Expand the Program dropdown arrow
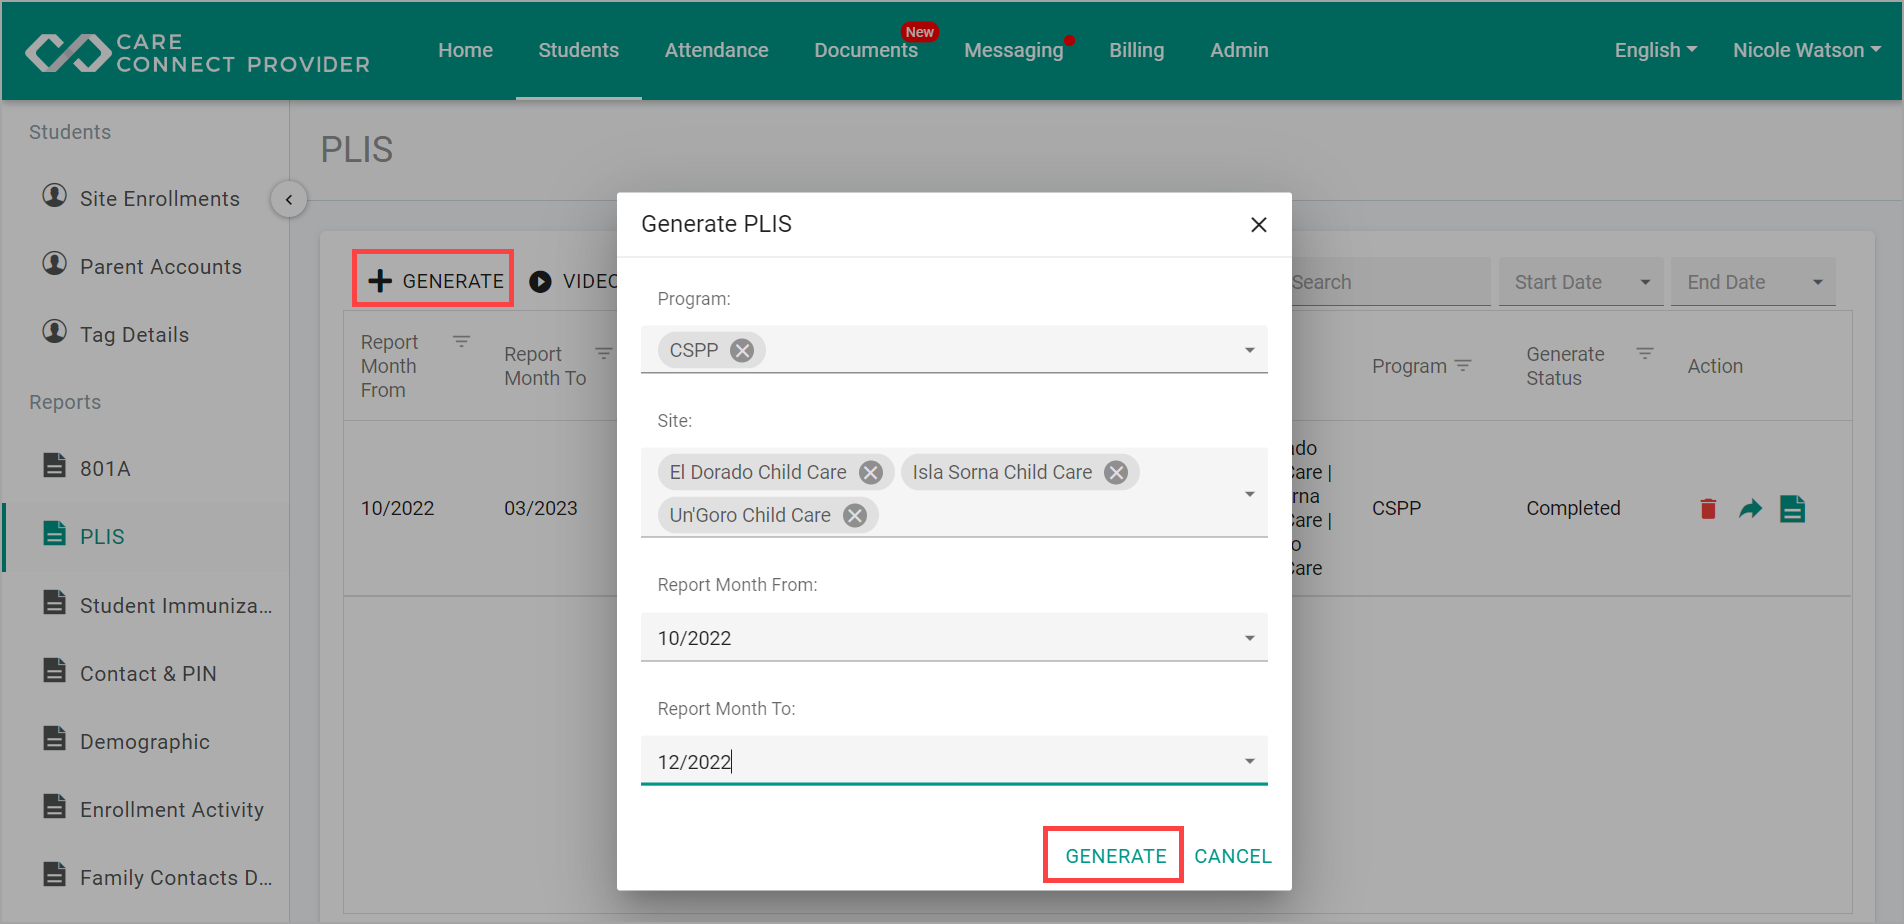The height and width of the screenshot is (924, 1904). [x=1250, y=350]
